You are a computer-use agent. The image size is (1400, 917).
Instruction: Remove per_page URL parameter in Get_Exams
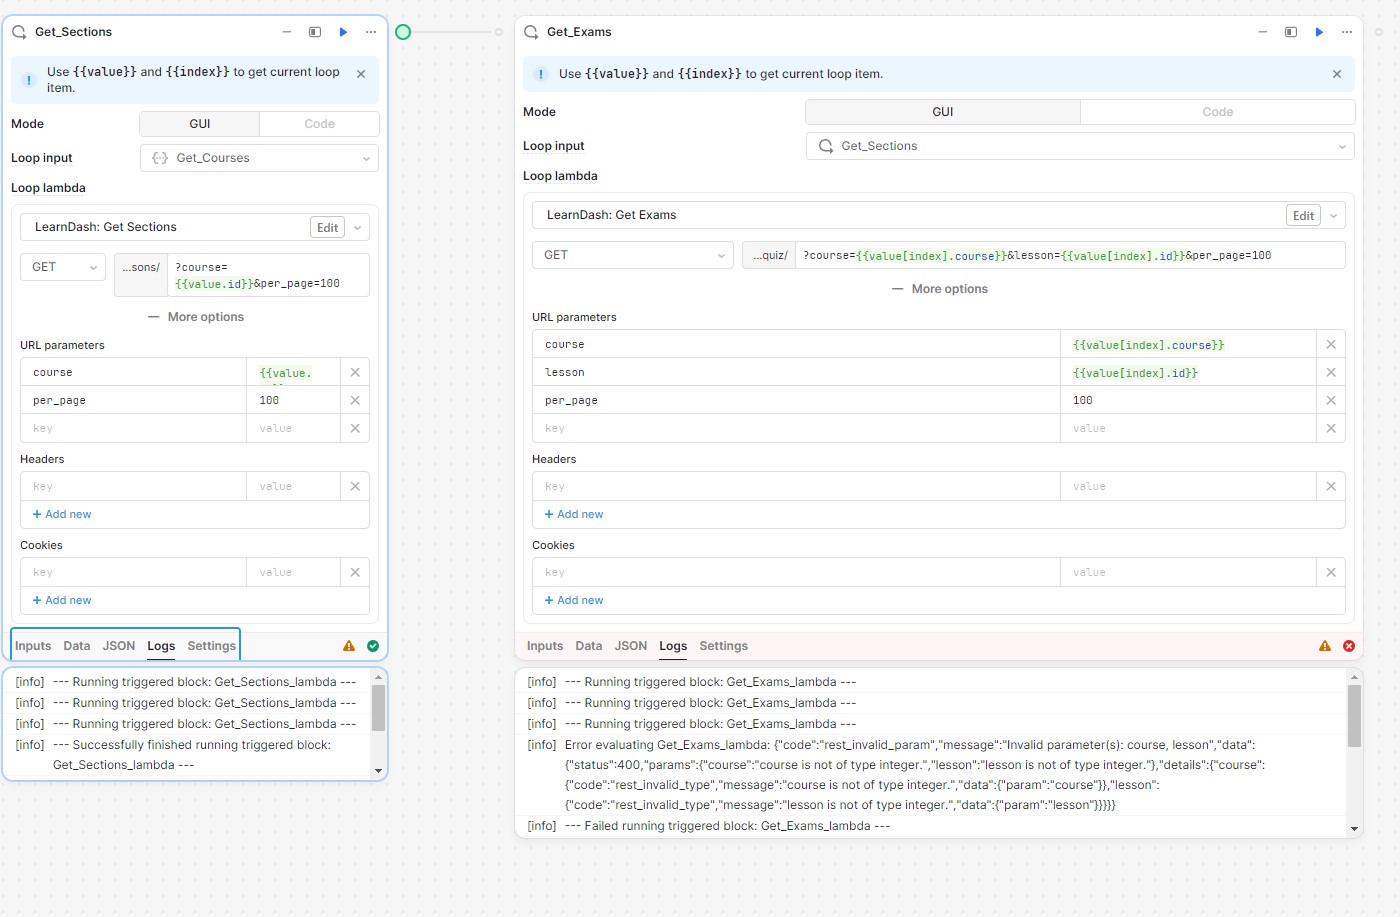1331,400
